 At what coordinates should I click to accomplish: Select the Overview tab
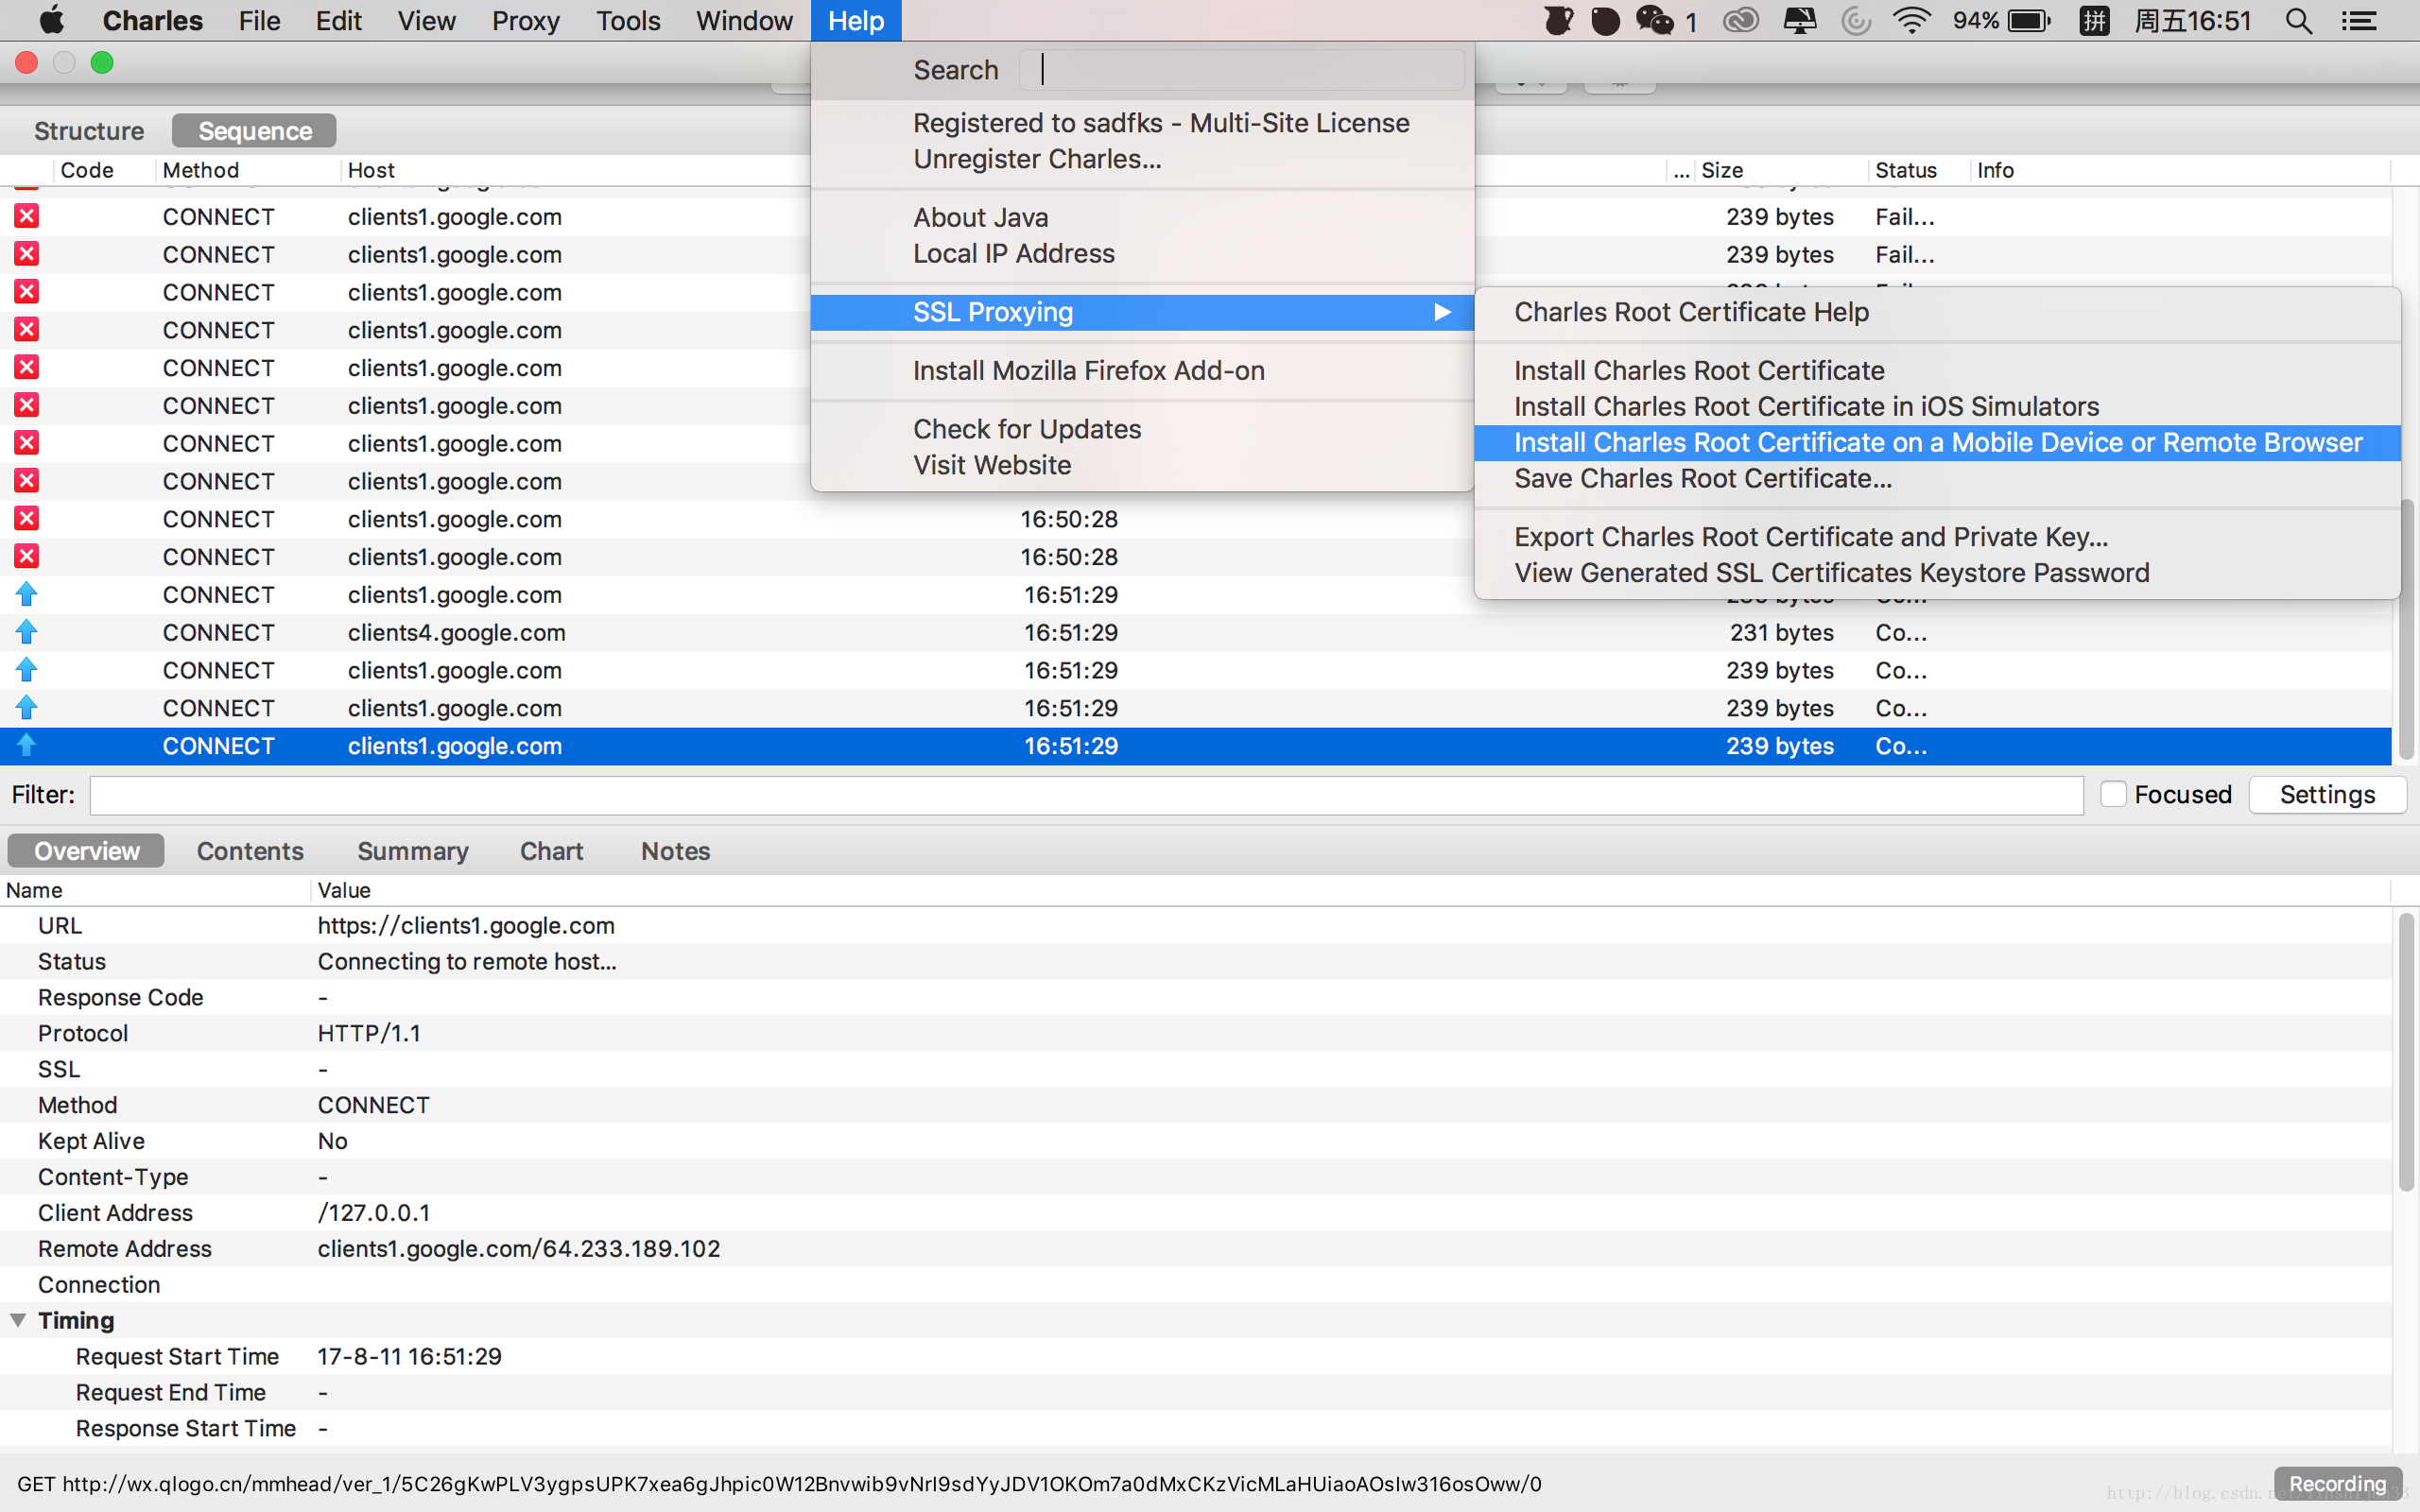[87, 851]
